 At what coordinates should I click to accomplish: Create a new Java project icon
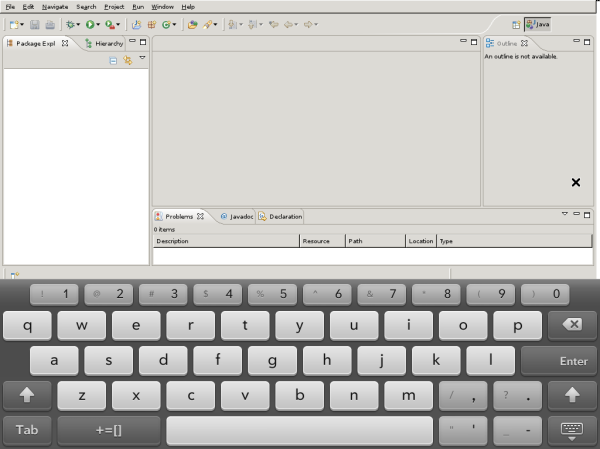[136, 25]
